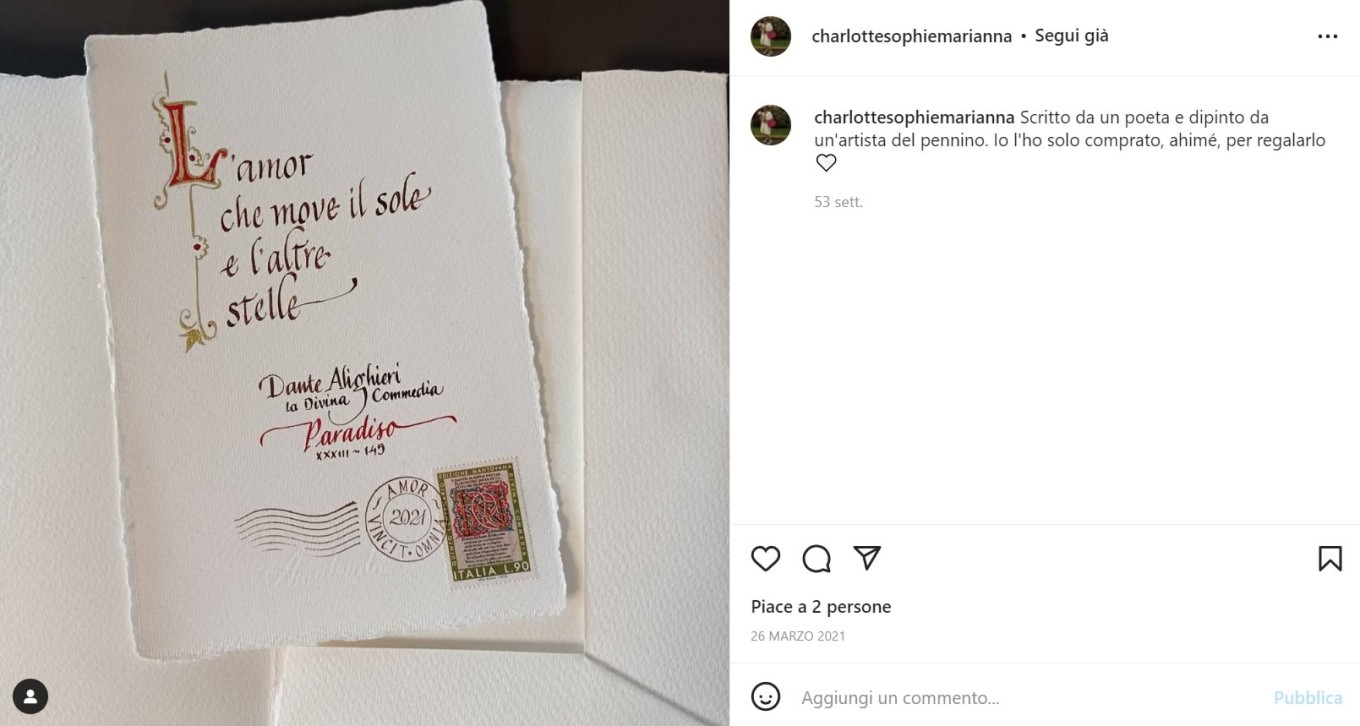Like the caption comment with small heart
Viewport: 1360px width, 726px height.
click(x=826, y=163)
